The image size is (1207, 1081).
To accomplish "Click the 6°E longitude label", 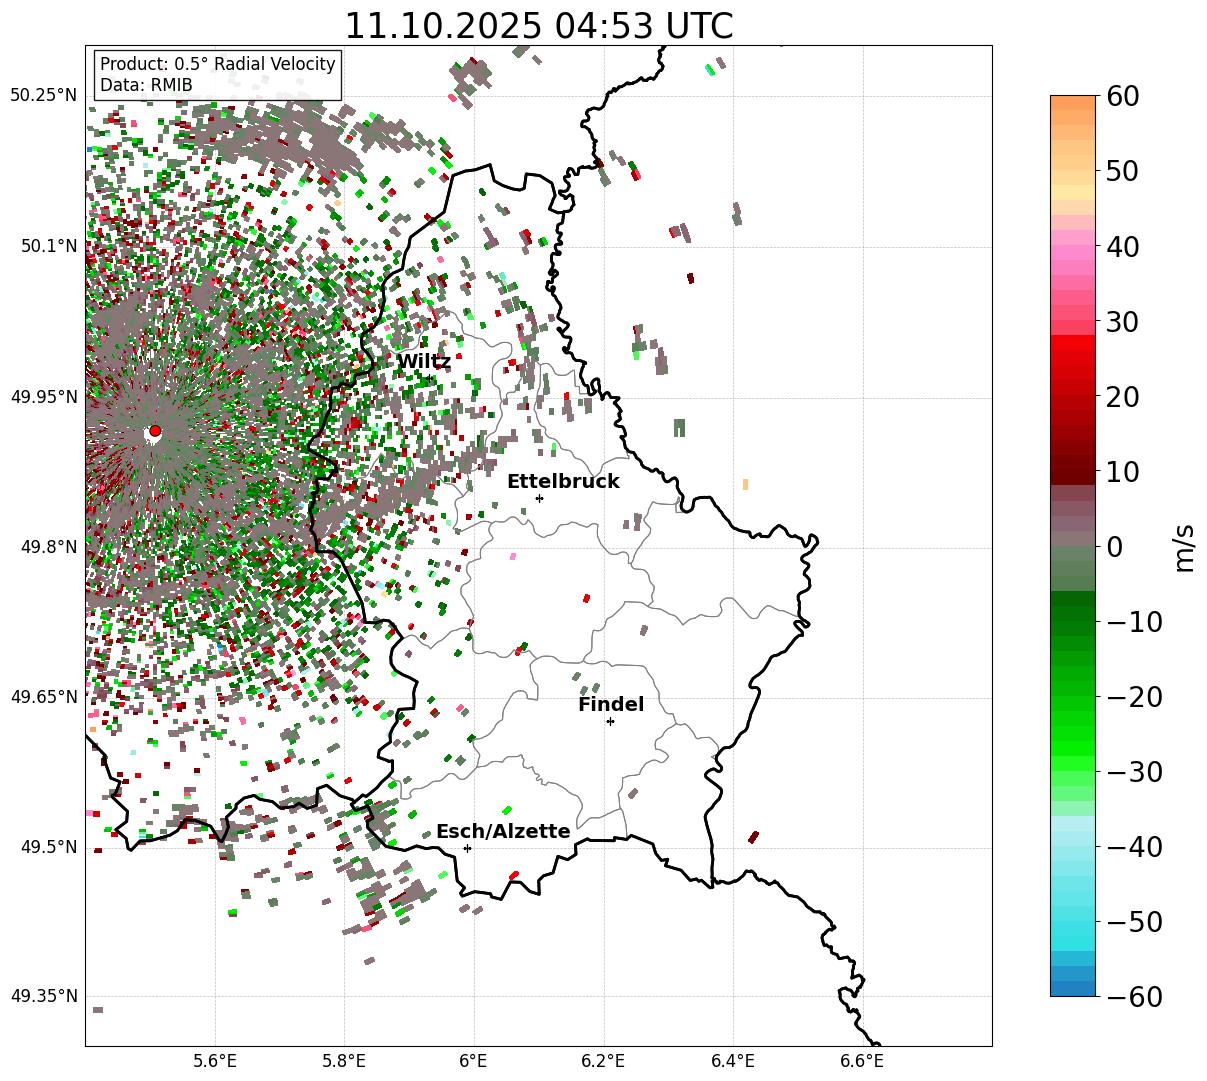I will click(474, 1061).
